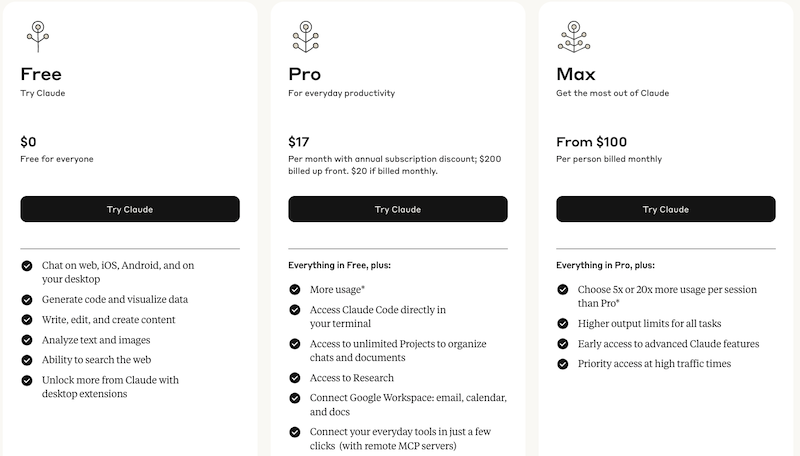
Task: Click checkmark next to Ability to search the web
Action: [27, 360]
